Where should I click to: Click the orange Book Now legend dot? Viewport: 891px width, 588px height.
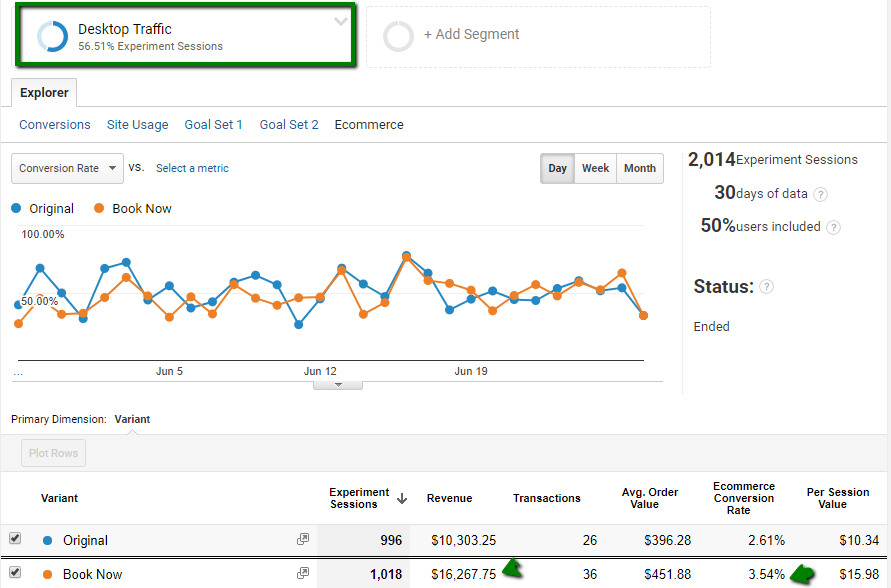[99, 208]
